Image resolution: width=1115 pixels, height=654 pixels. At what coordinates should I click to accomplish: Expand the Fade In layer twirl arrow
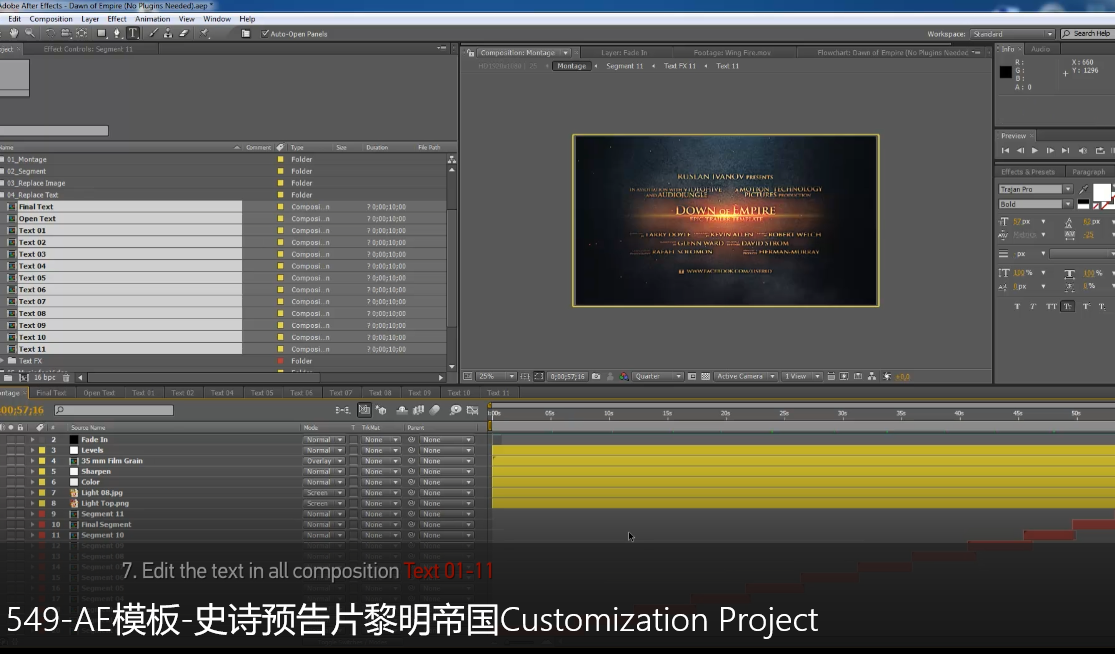[32, 439]
